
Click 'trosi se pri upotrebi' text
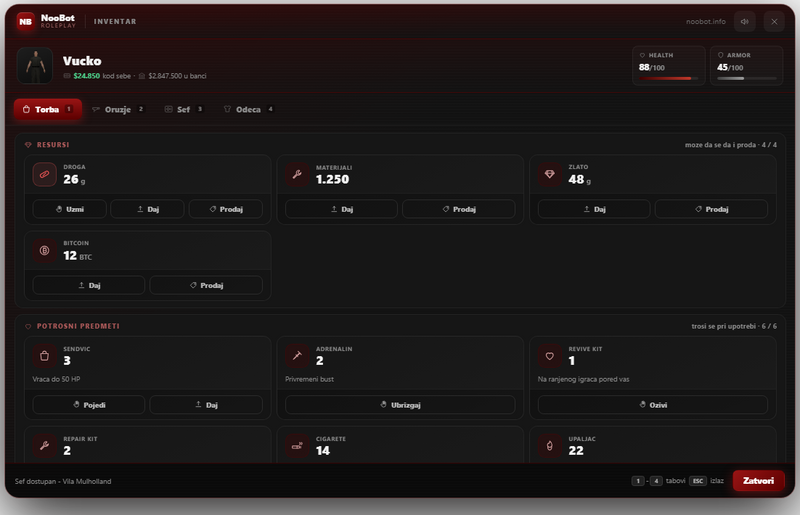(723, 326)
